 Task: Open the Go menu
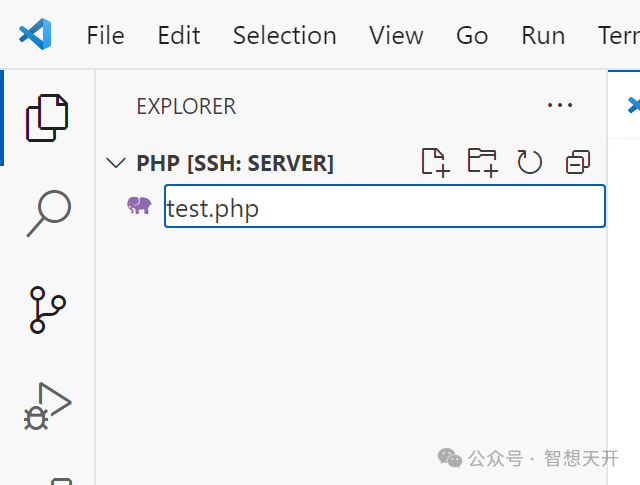472,36
